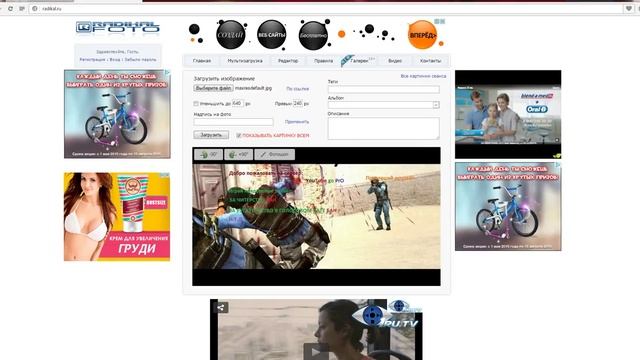640x360 pixels.
Task: Click the AdChoices icon on right bicycle ad
Action: 558,165
